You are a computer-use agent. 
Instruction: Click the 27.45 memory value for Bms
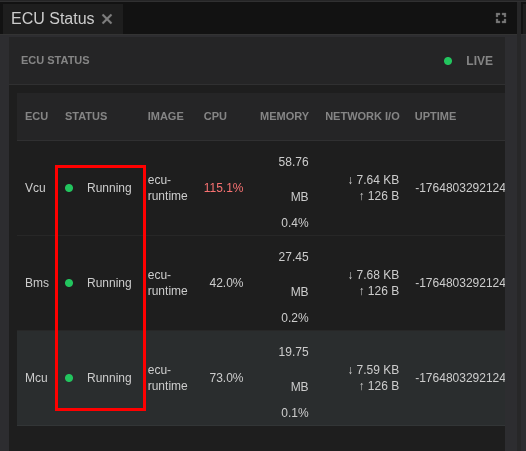coord(294,257)
